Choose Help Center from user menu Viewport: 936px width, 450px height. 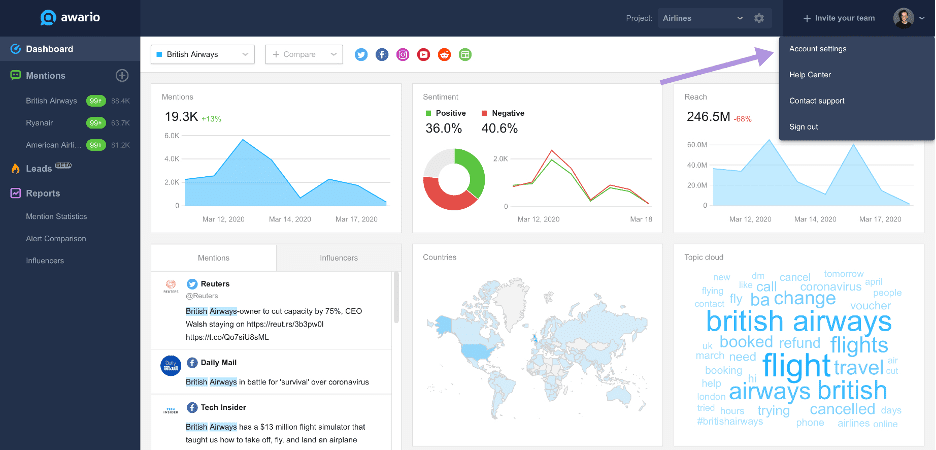(x=810, y=75)
